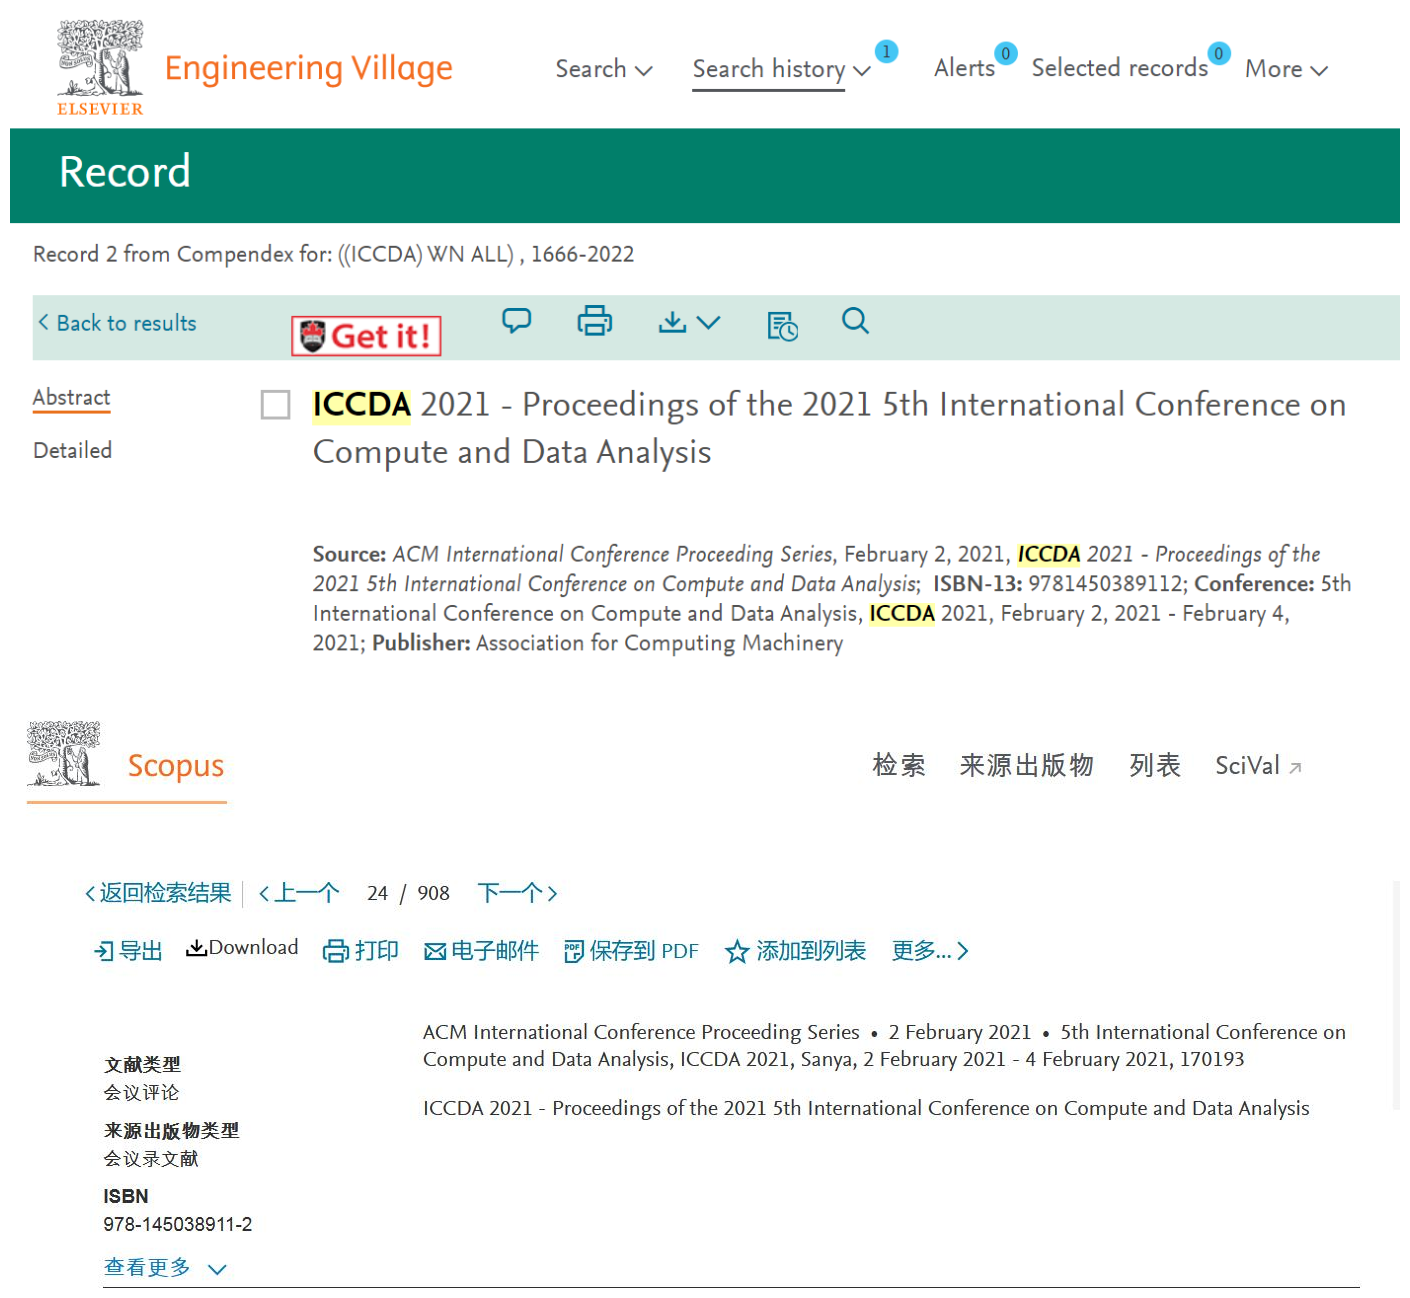Open Selected records
This screenshot has width=1410, height=1298.
pyautogui.click(x=1119, y=68)
